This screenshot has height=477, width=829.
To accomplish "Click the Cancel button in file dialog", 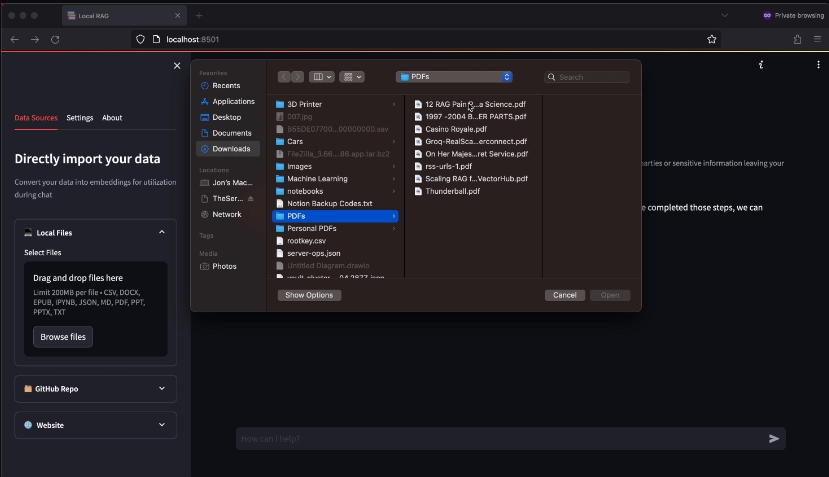I will coord(564,295).
